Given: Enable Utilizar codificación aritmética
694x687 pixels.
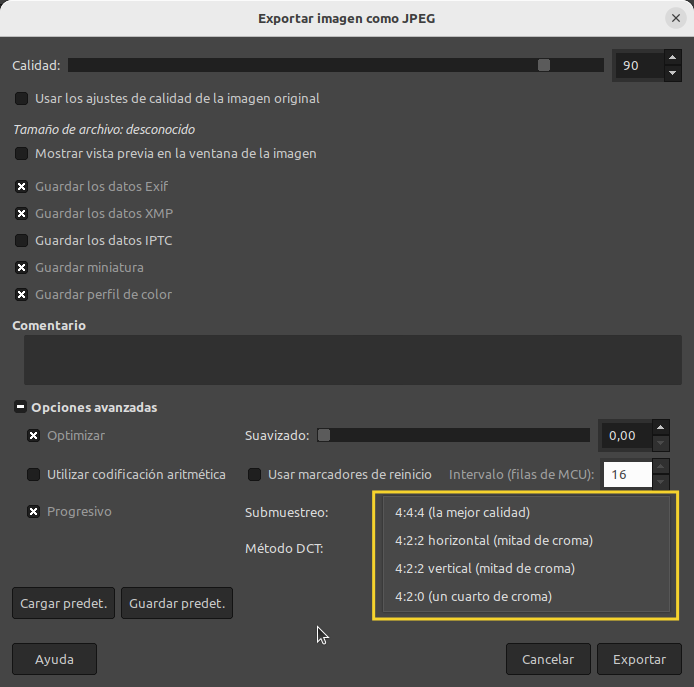Looking at the screenshot, I should click(33, 474).
